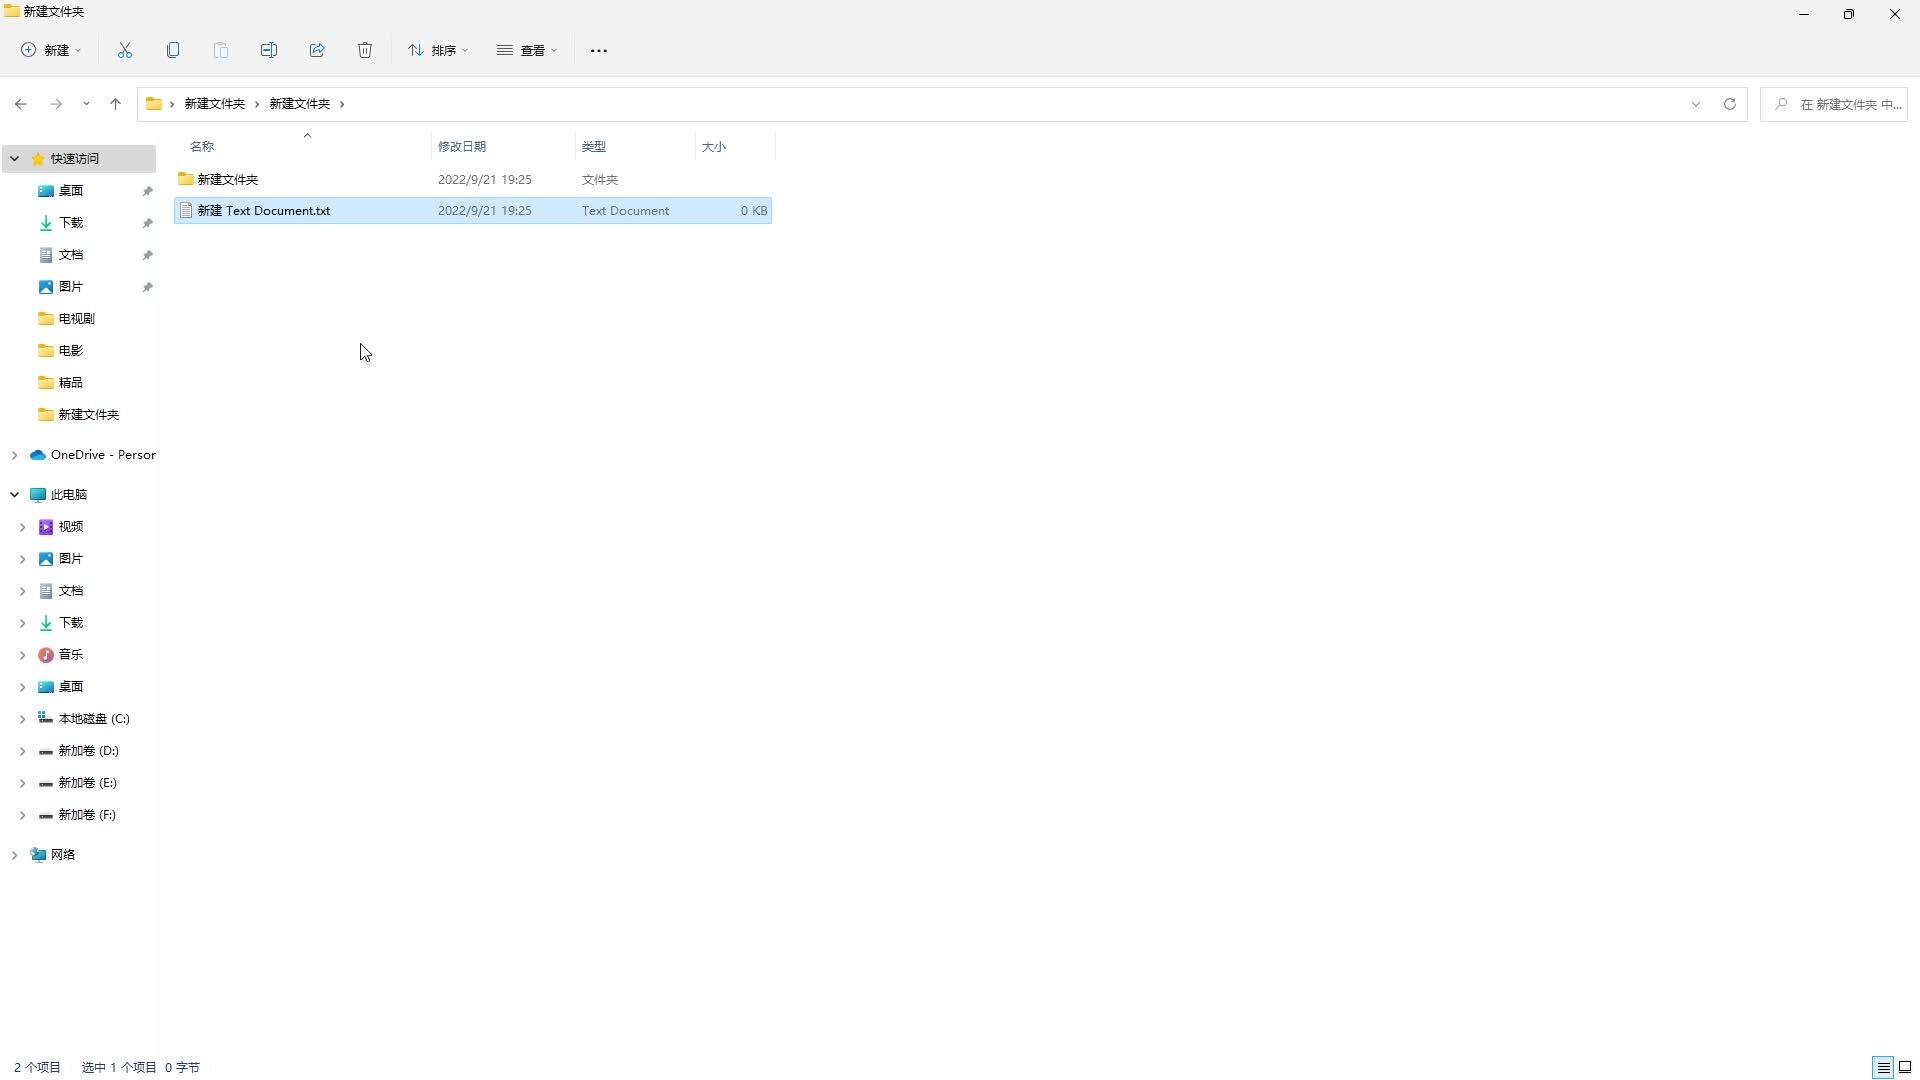Screen dimensions: 1920x1080
Task: Open the 查看 view dropdown
Action: click(527, 50)
